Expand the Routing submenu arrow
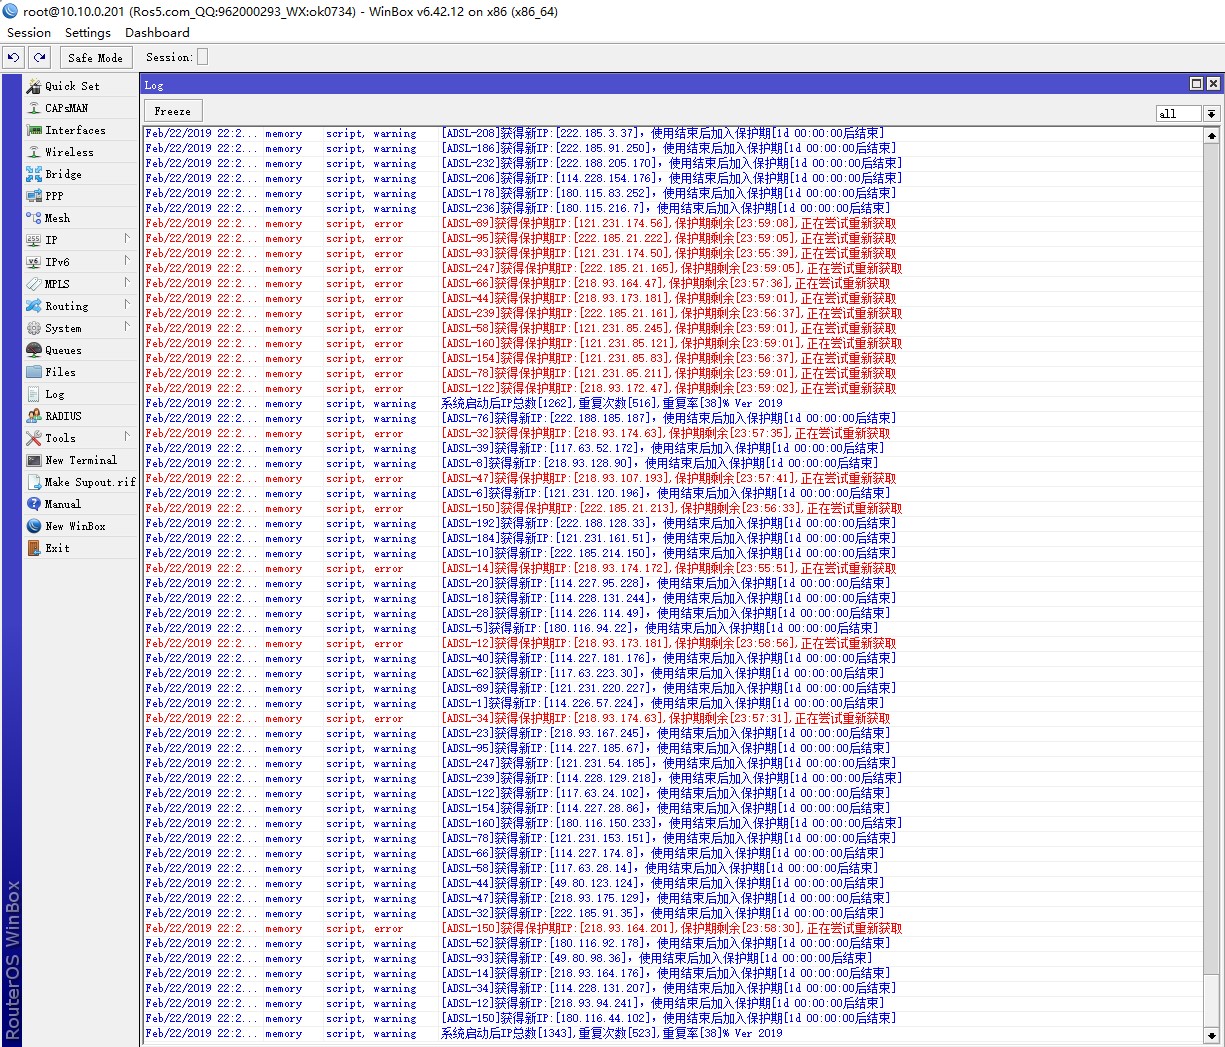Image resolution: width=1225 pixels, height=1047 pixels. click(x=127, y=305)
